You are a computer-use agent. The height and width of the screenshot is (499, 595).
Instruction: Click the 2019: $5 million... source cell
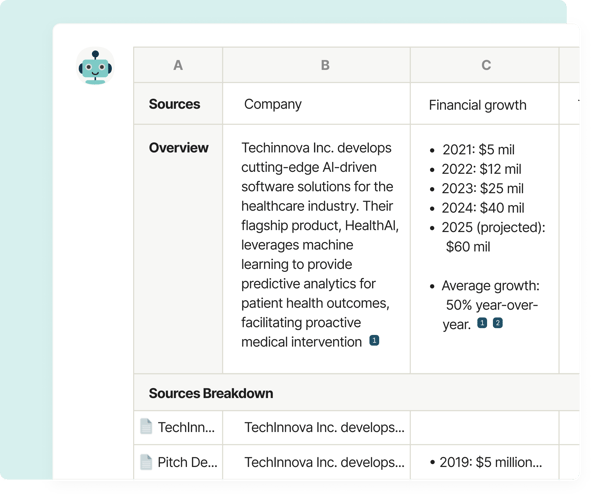pos(485,462)
